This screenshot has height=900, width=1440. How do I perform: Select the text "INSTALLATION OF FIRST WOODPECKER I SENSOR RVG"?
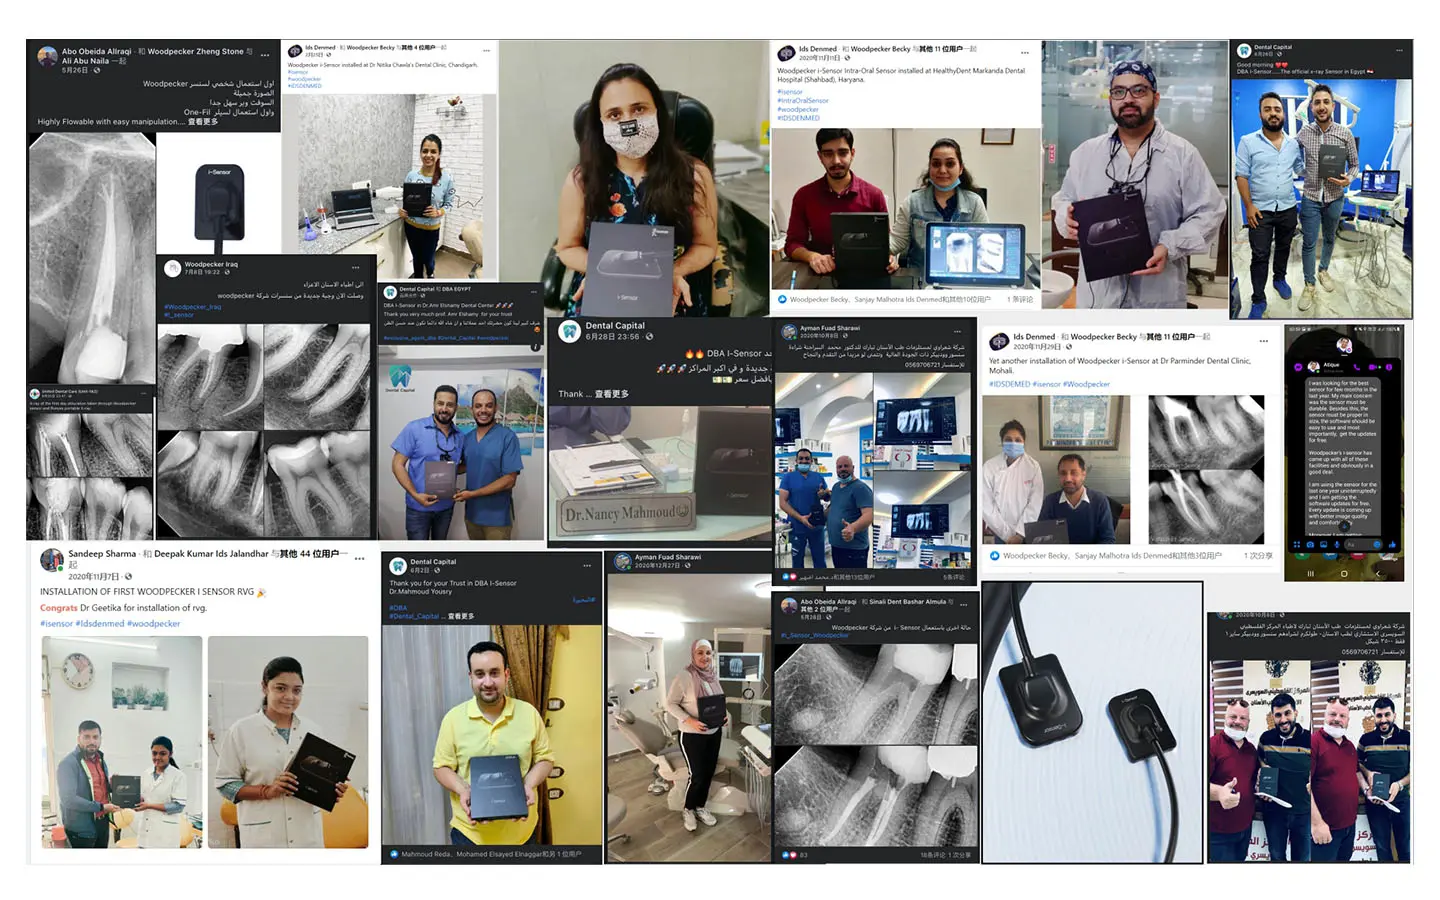[147, 592]
